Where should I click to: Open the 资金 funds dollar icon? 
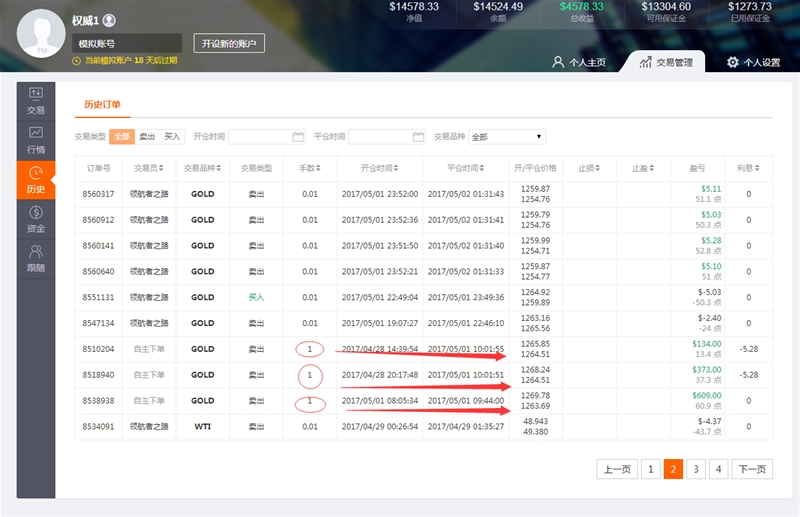click(x=36, y=219)
